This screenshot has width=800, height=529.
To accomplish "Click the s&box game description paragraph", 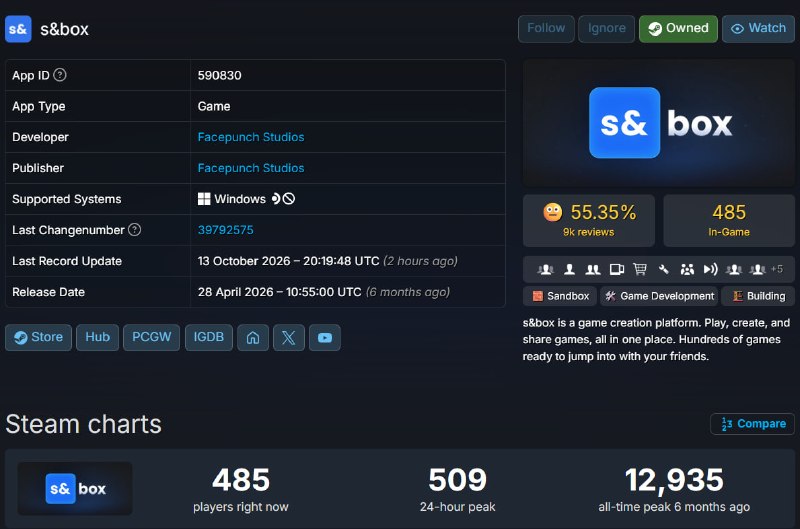I will coord(657,340).
